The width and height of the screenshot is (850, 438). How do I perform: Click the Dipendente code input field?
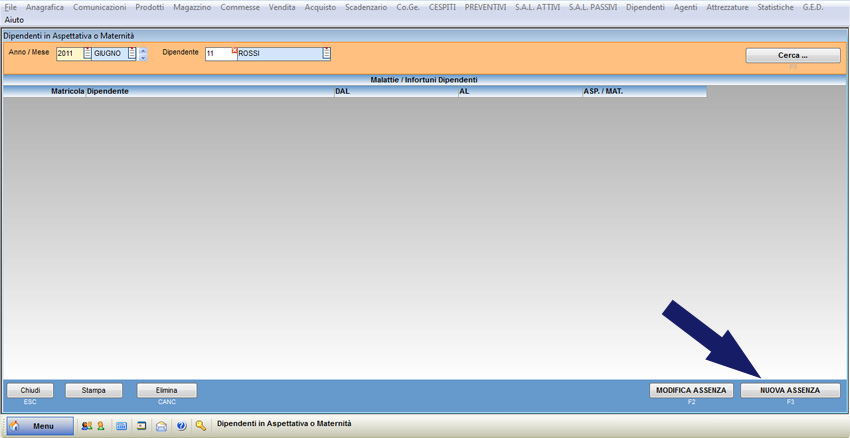218,55
